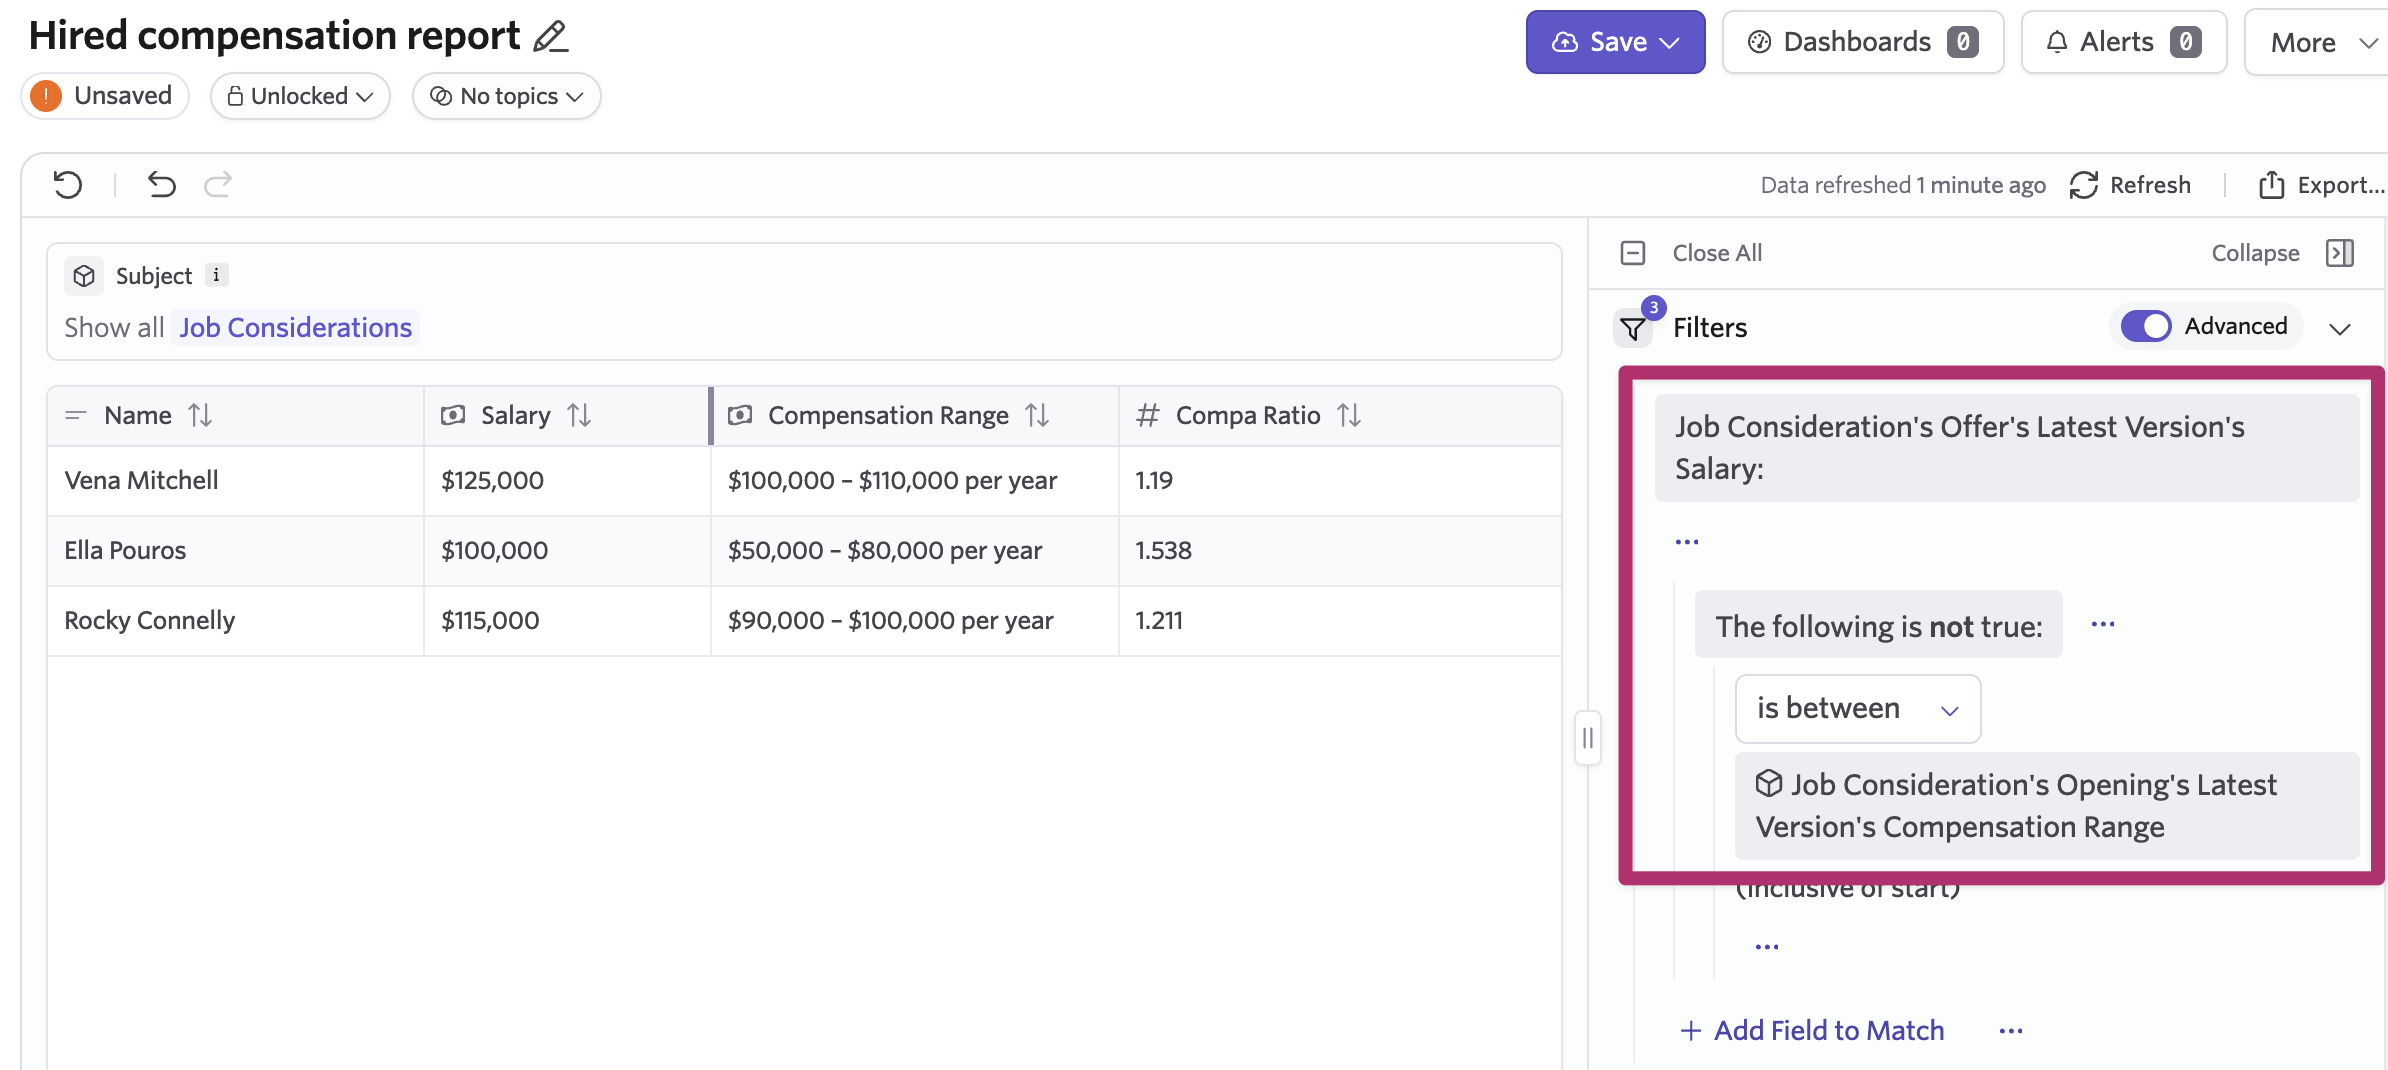Toggle the Advanced filters switch
Screen dimensions: 2388x1070
coord(2145,326)
